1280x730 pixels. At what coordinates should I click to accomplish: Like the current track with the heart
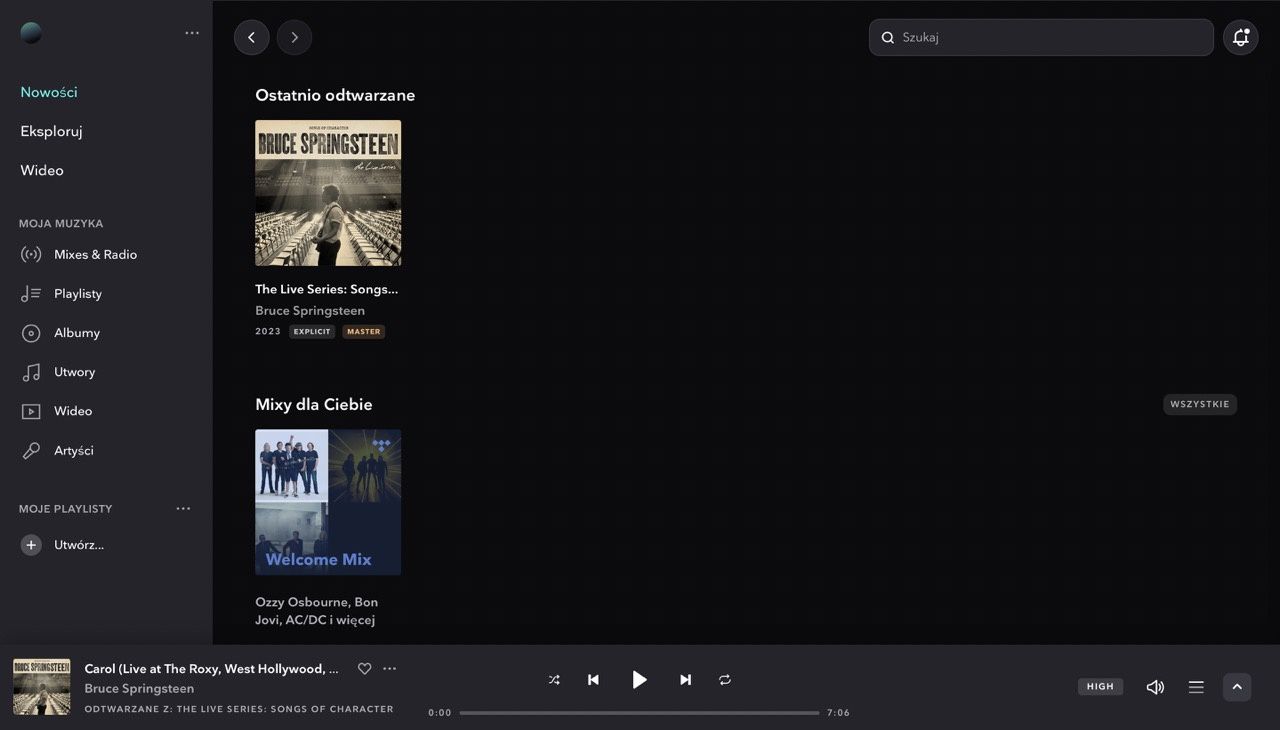tap(364, 668)
